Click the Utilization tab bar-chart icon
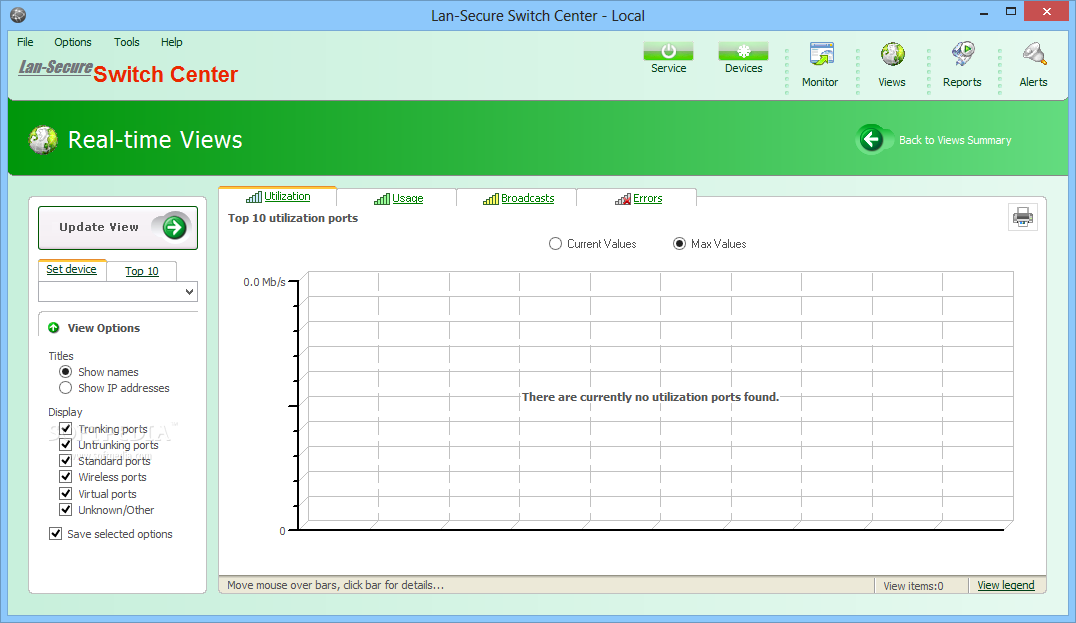 [x=253, y=197]
